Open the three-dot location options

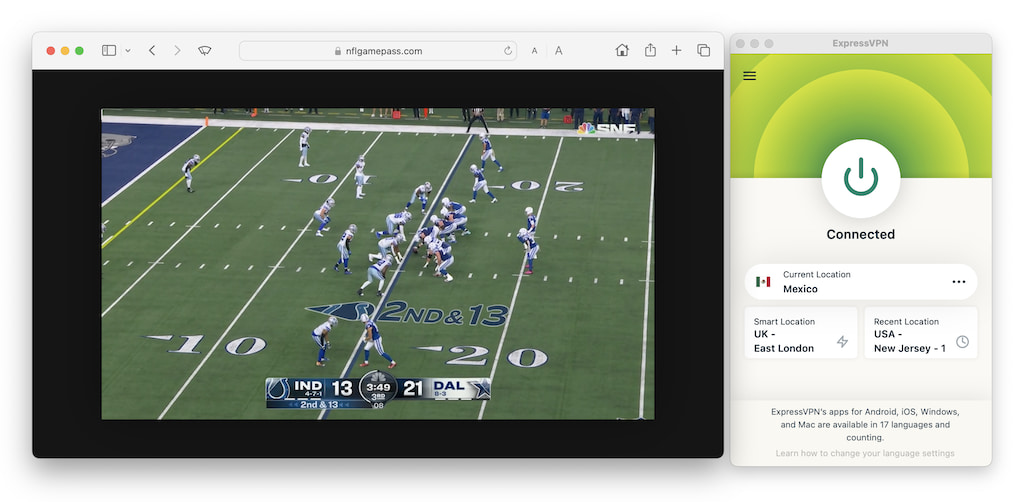tap(959, 282)
